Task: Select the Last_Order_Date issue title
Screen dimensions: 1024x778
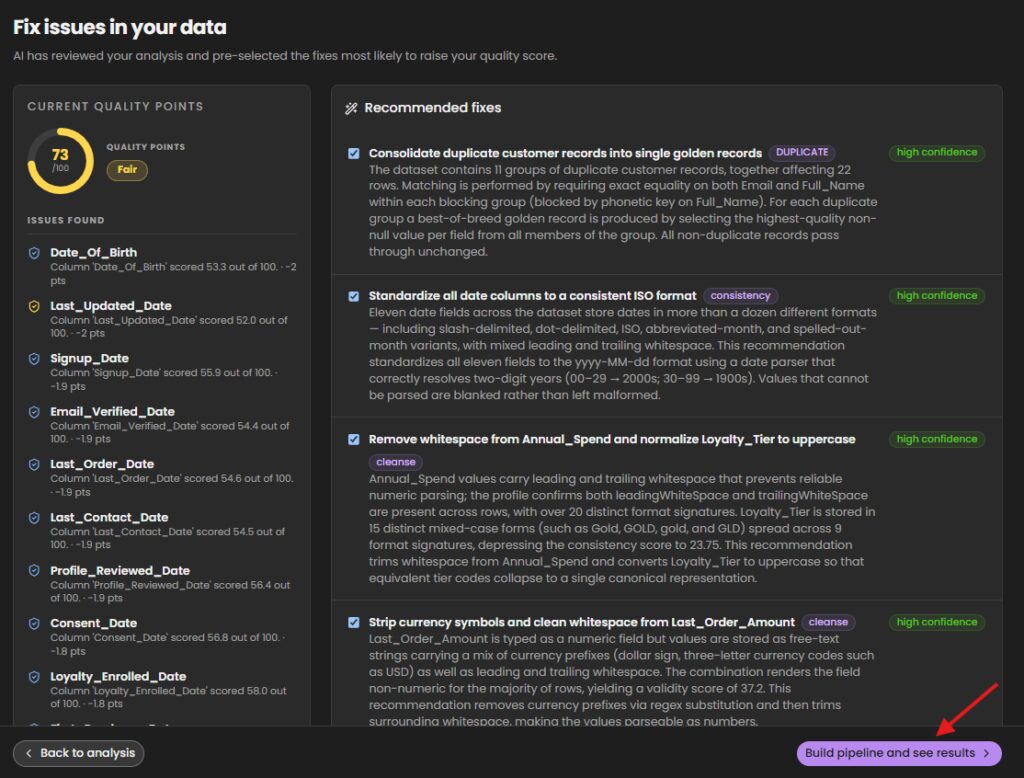Action: (102, 464)
